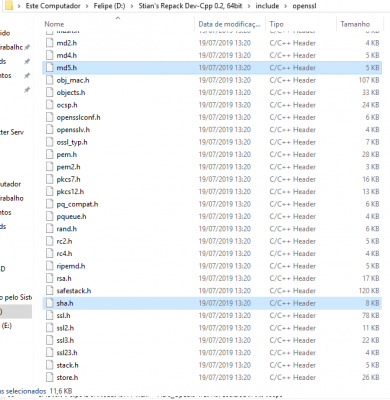Viewport: 390px width, 400px height.
Task: Expand chevron after include breadcrumb
Action: click(286, 6)
